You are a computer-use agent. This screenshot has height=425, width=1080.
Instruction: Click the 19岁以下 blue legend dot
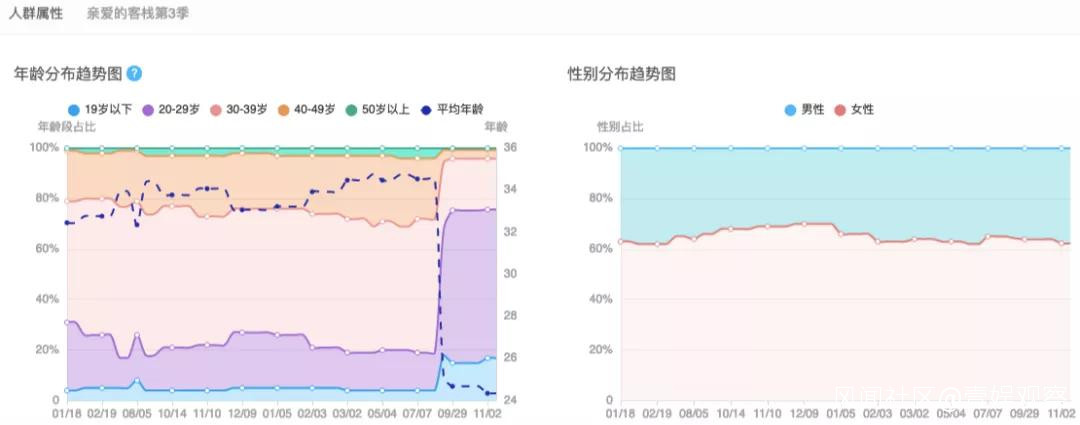click(74, 109)
